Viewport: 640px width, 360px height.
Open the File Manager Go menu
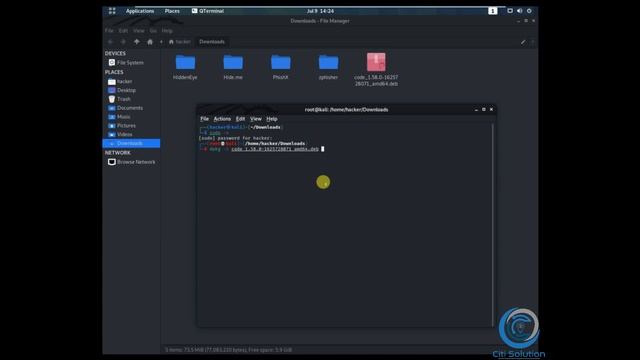(x=153, y=31)
